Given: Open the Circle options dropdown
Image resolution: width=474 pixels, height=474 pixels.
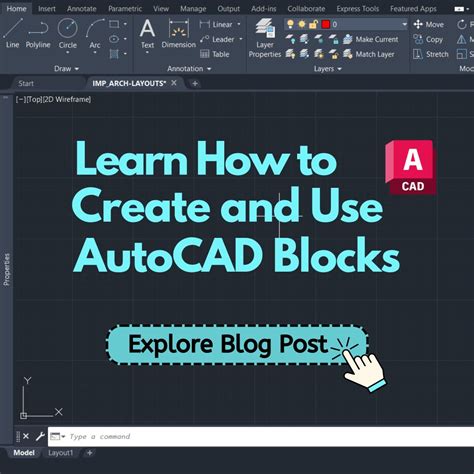Looking at the screenshot, I should tap(68, 53).
